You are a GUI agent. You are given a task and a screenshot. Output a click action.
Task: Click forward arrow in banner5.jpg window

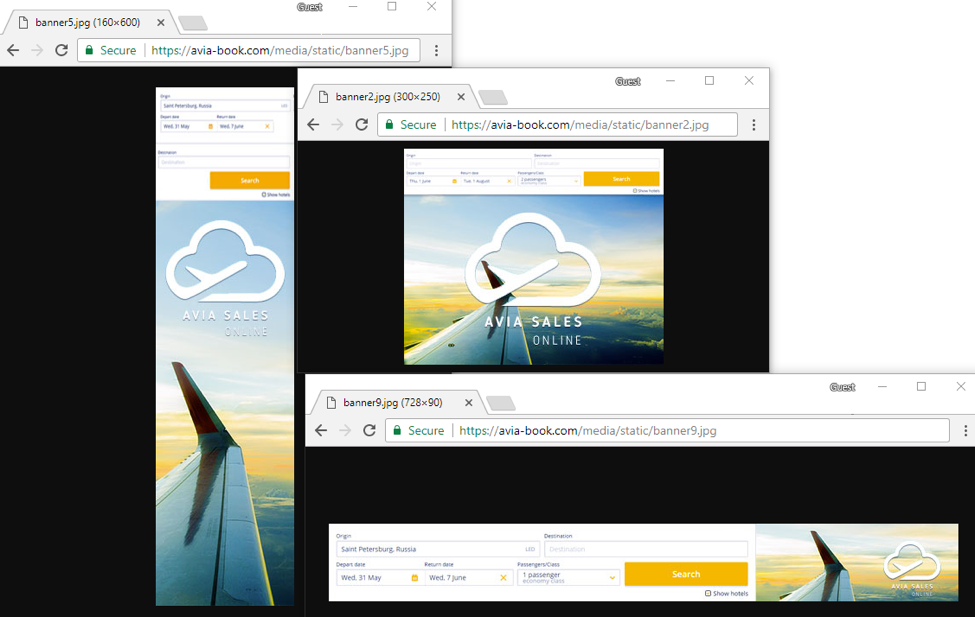coord(37,50)
